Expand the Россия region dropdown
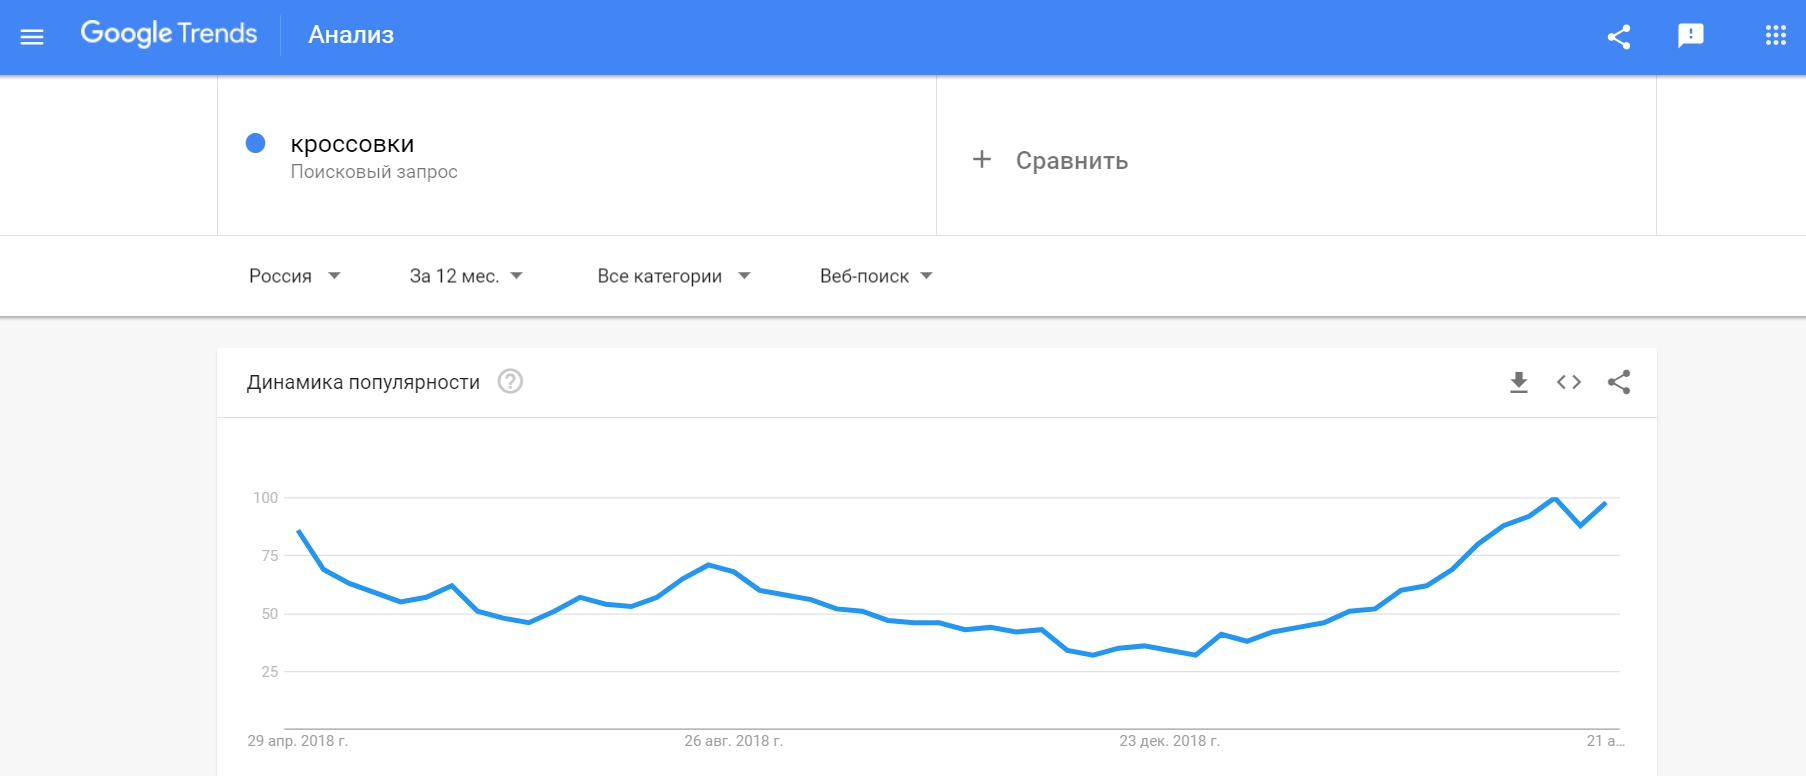1806x776 pixels. click(x=295, y=276)
